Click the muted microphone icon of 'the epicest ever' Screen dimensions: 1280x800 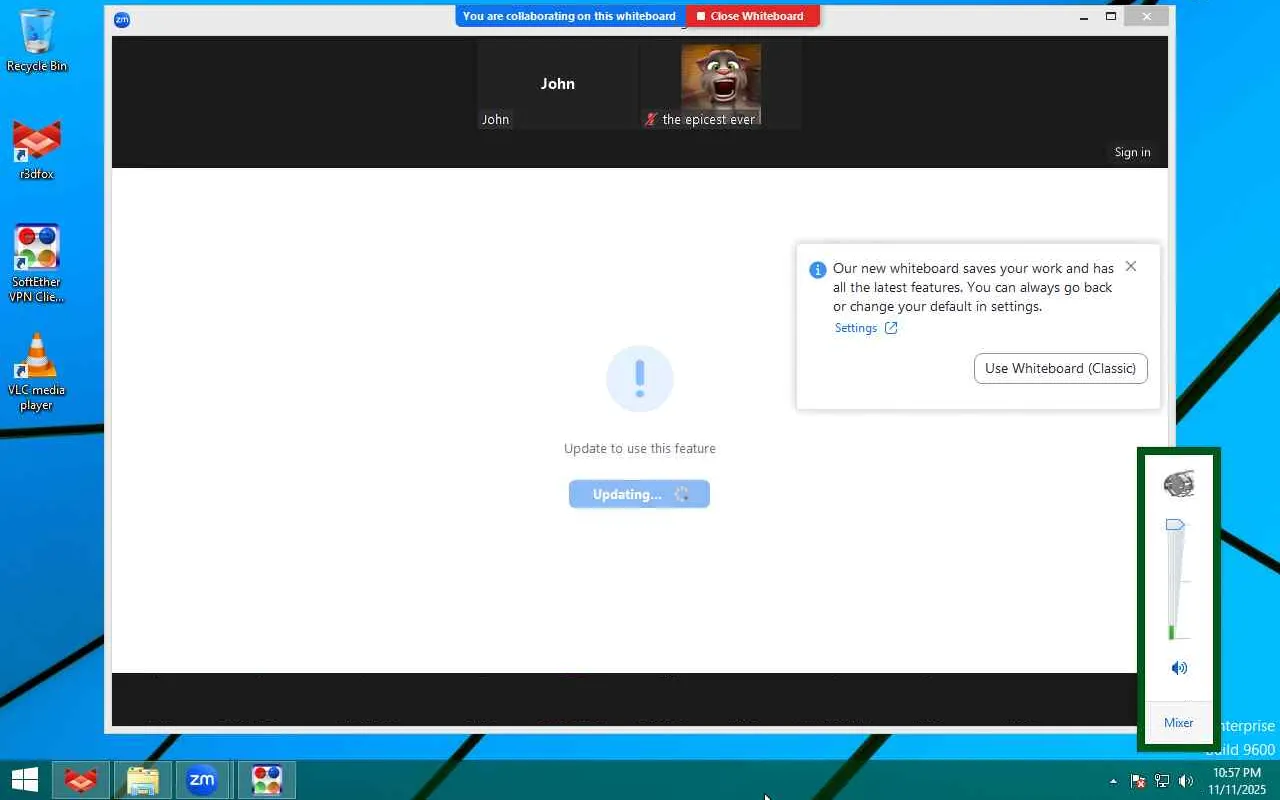tap(651, 120)
